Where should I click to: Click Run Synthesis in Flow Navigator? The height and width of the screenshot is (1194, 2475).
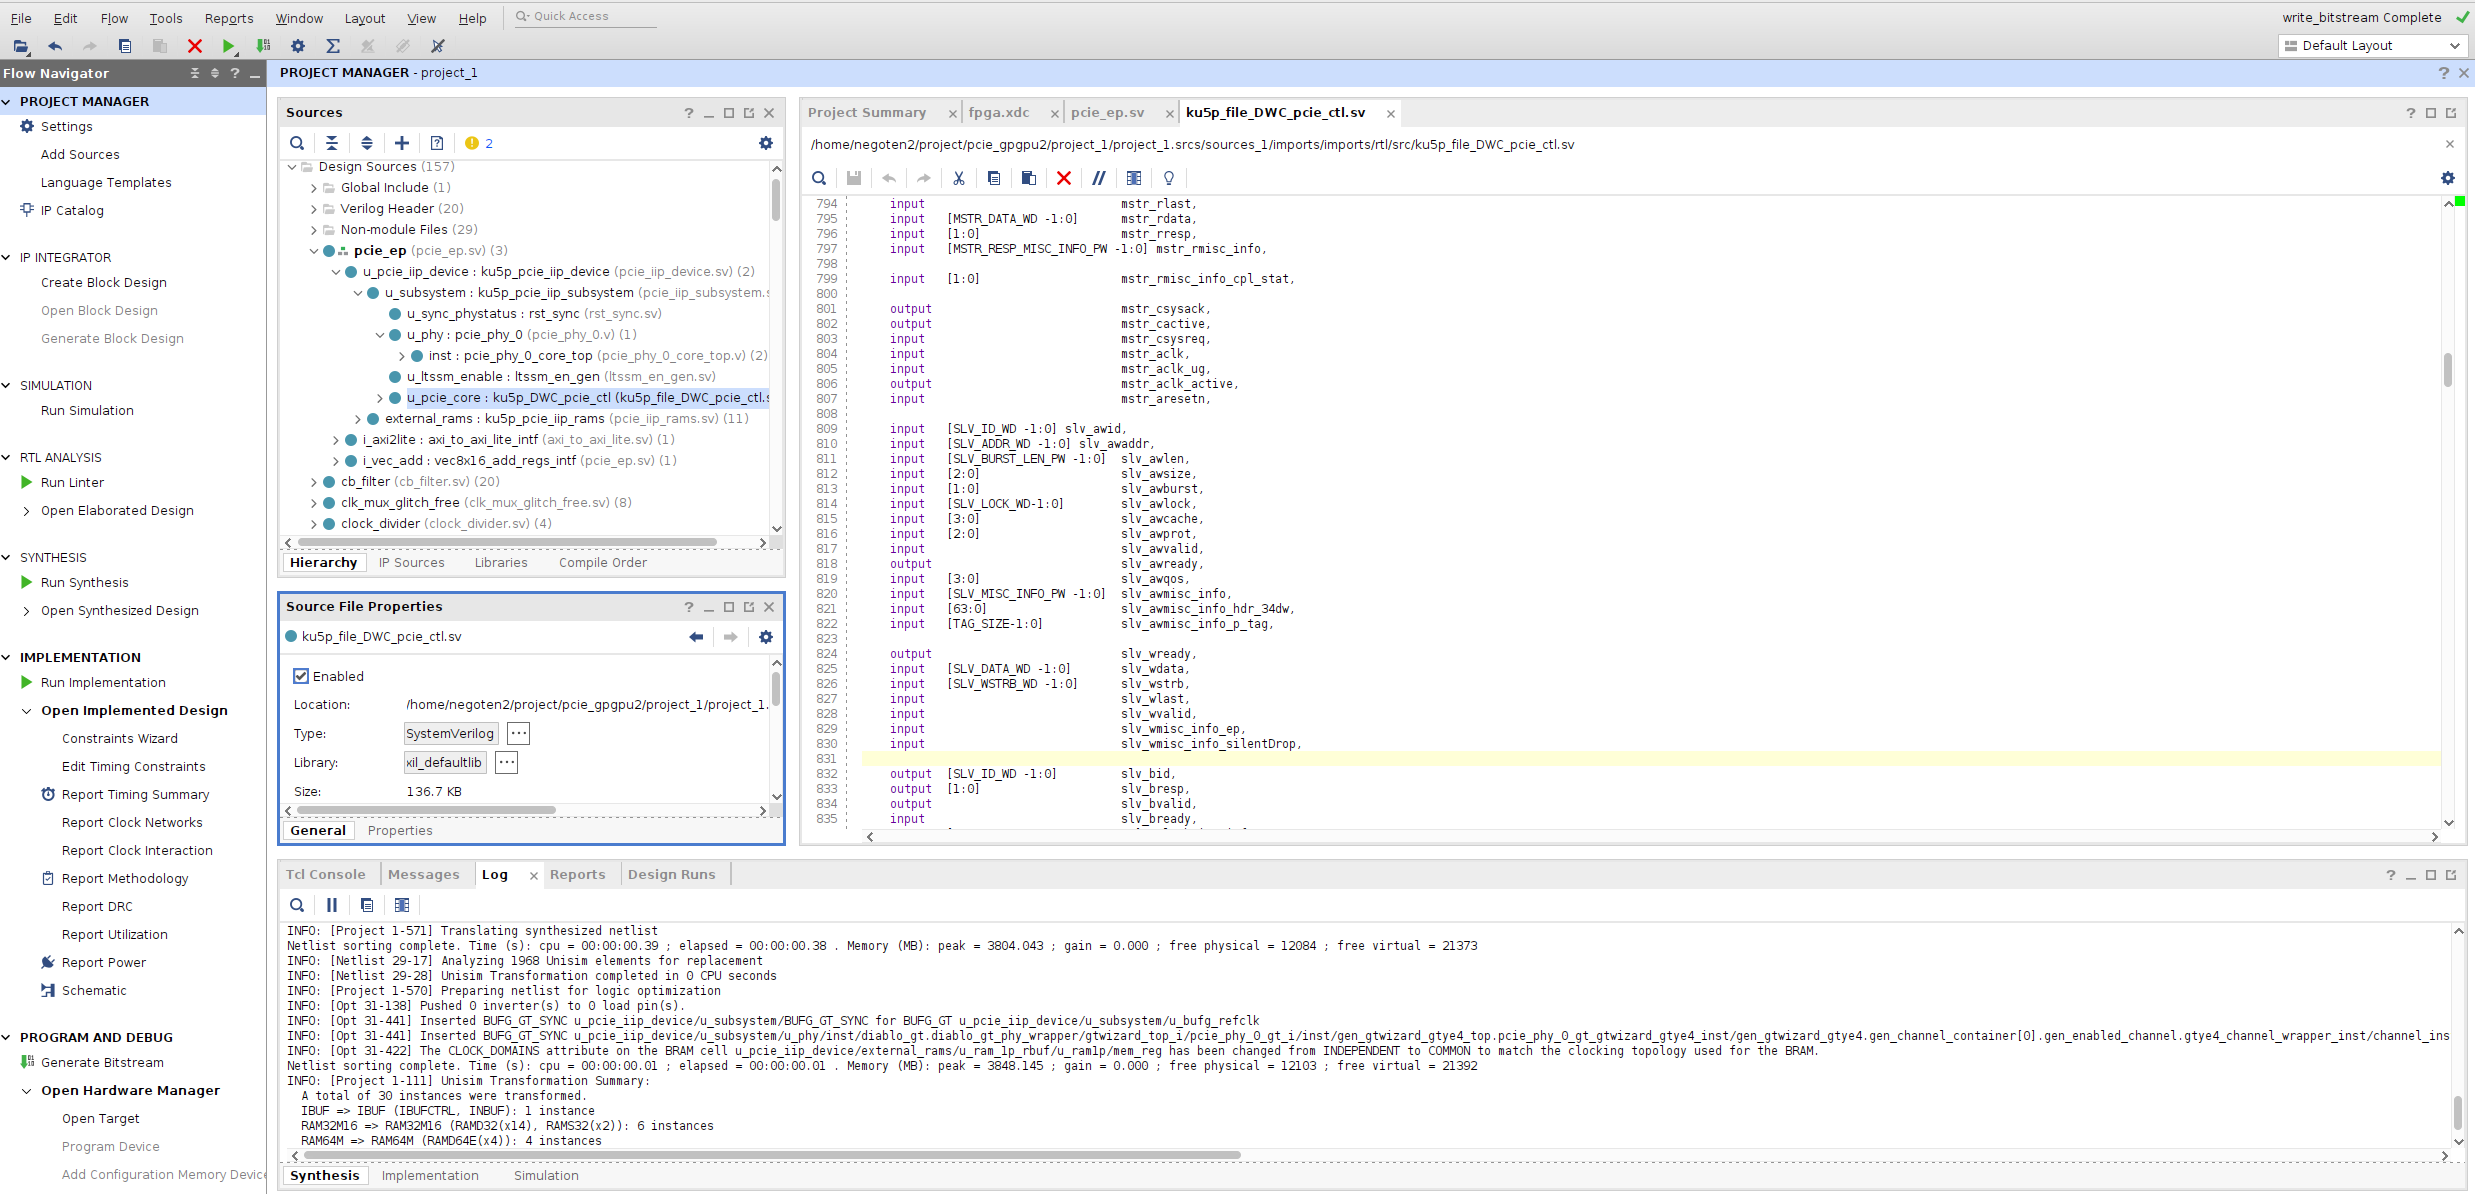pos(85,583)
